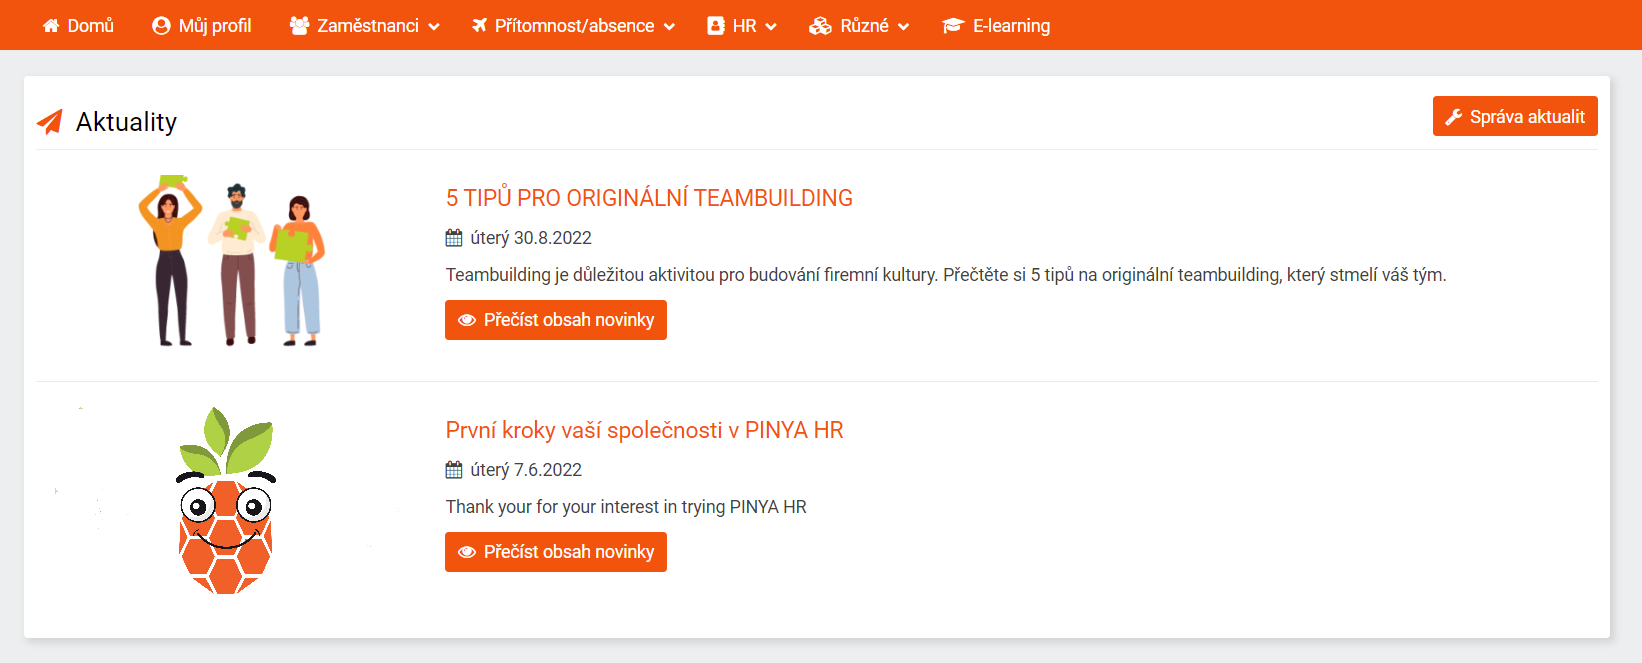This screenshot has width=1642, height=663.
Task: Click the calendar icon beside úterý 30.8.2022
Action: click(x=454, y=238)
